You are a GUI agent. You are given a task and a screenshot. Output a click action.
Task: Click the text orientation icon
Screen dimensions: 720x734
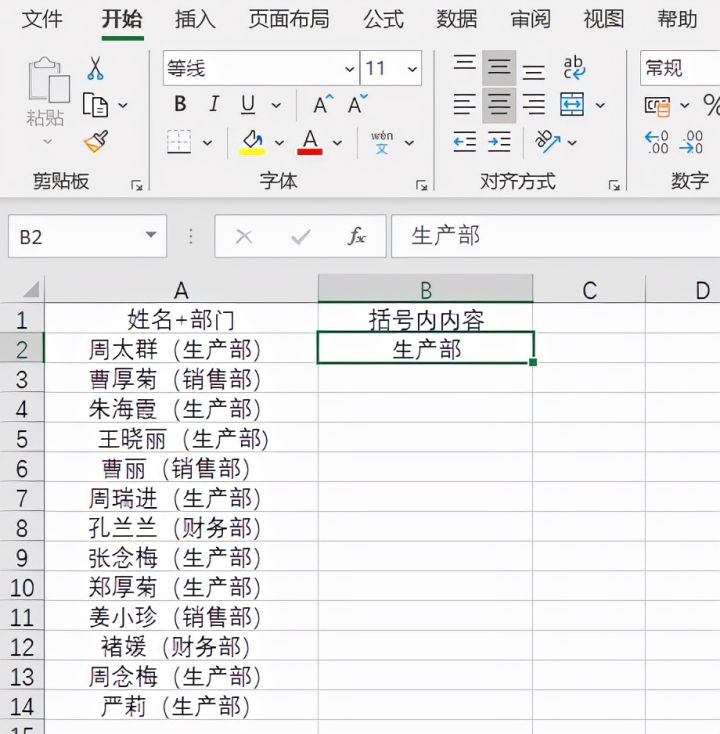pyautogui.click(x=547, y=141)
